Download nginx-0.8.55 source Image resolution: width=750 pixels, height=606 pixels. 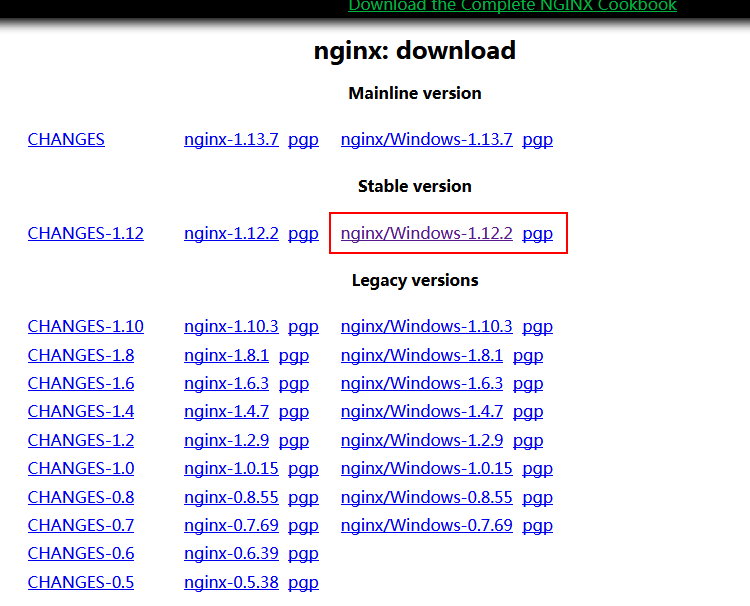[x=231, y=497]
